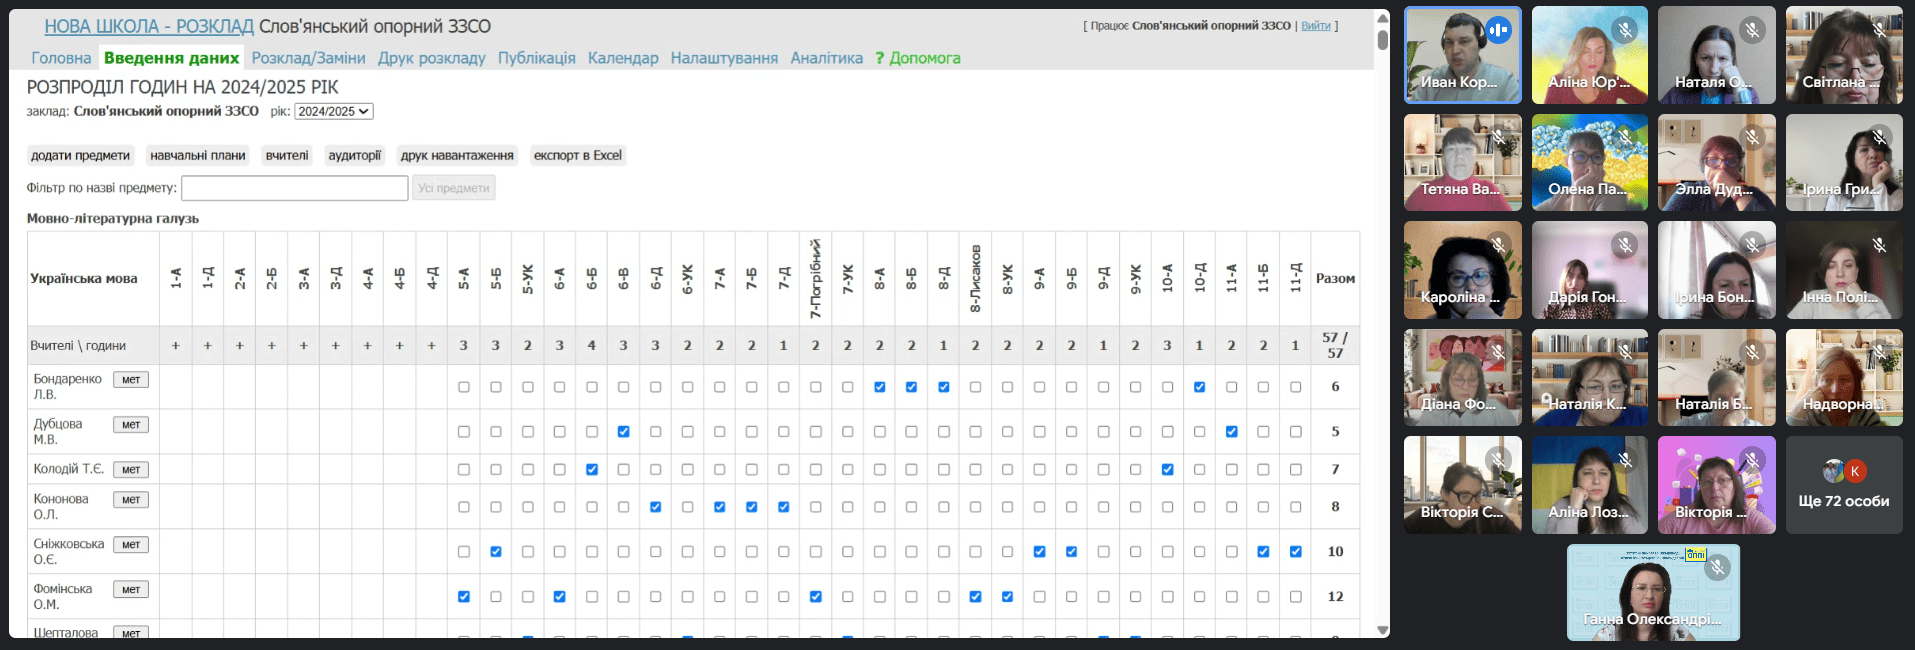Click the speaking indicator on Иван Кор tile
The width and height of the screenshot is (1915, 650).
pyautogui.click(x=1498, y=30)
